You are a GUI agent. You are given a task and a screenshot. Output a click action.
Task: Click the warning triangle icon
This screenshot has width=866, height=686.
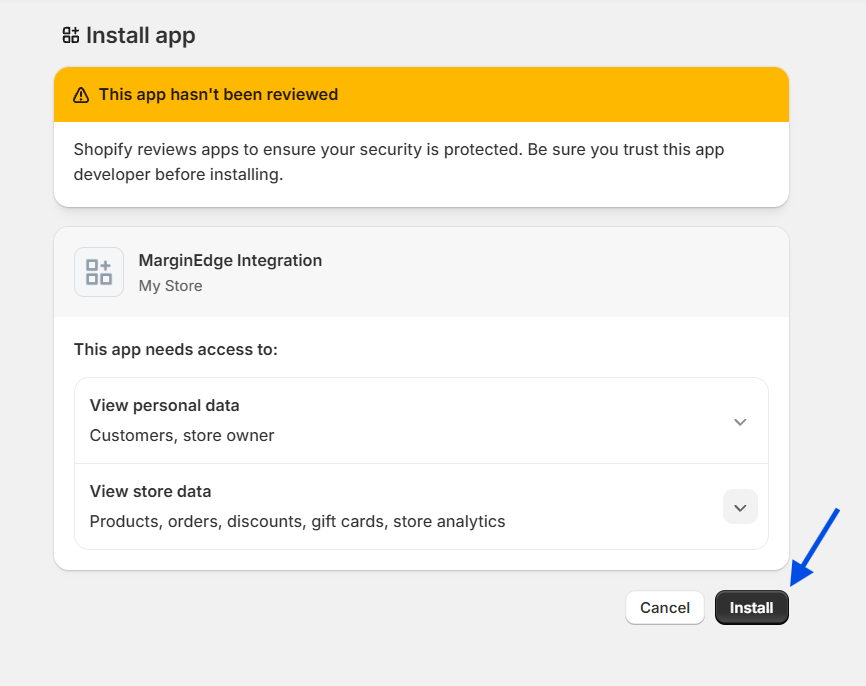(81, 95)
